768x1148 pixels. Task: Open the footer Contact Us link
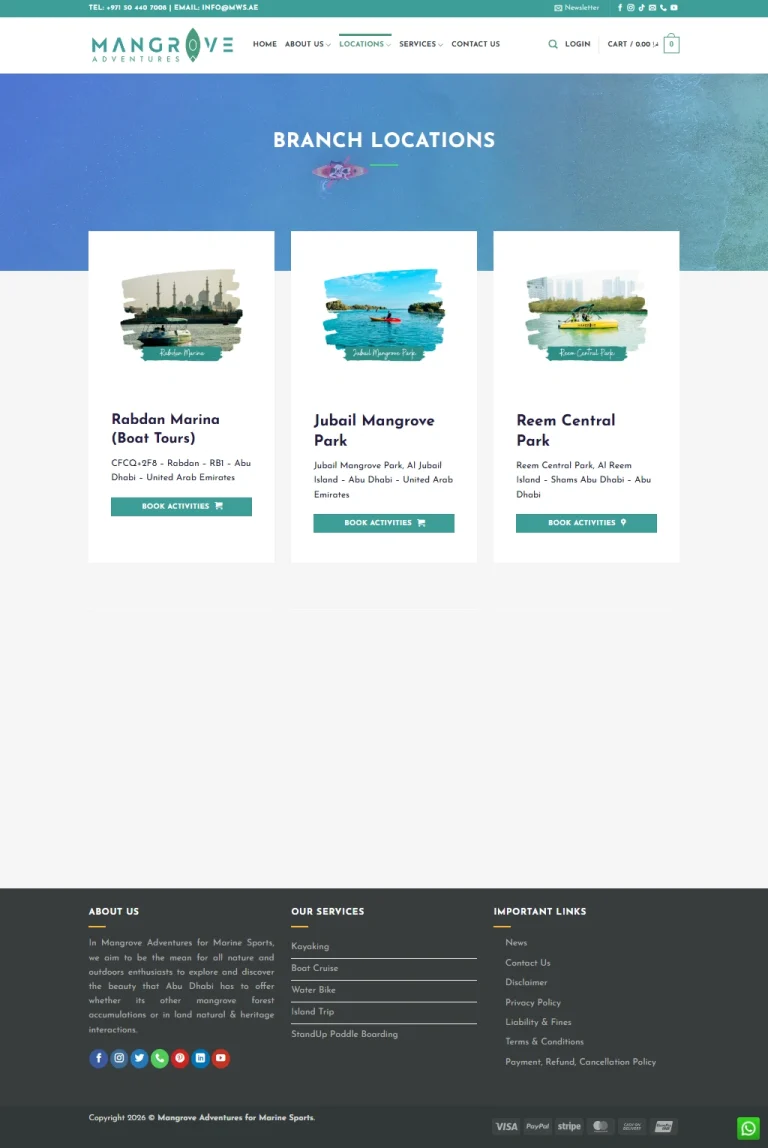(x=528, y=963)
